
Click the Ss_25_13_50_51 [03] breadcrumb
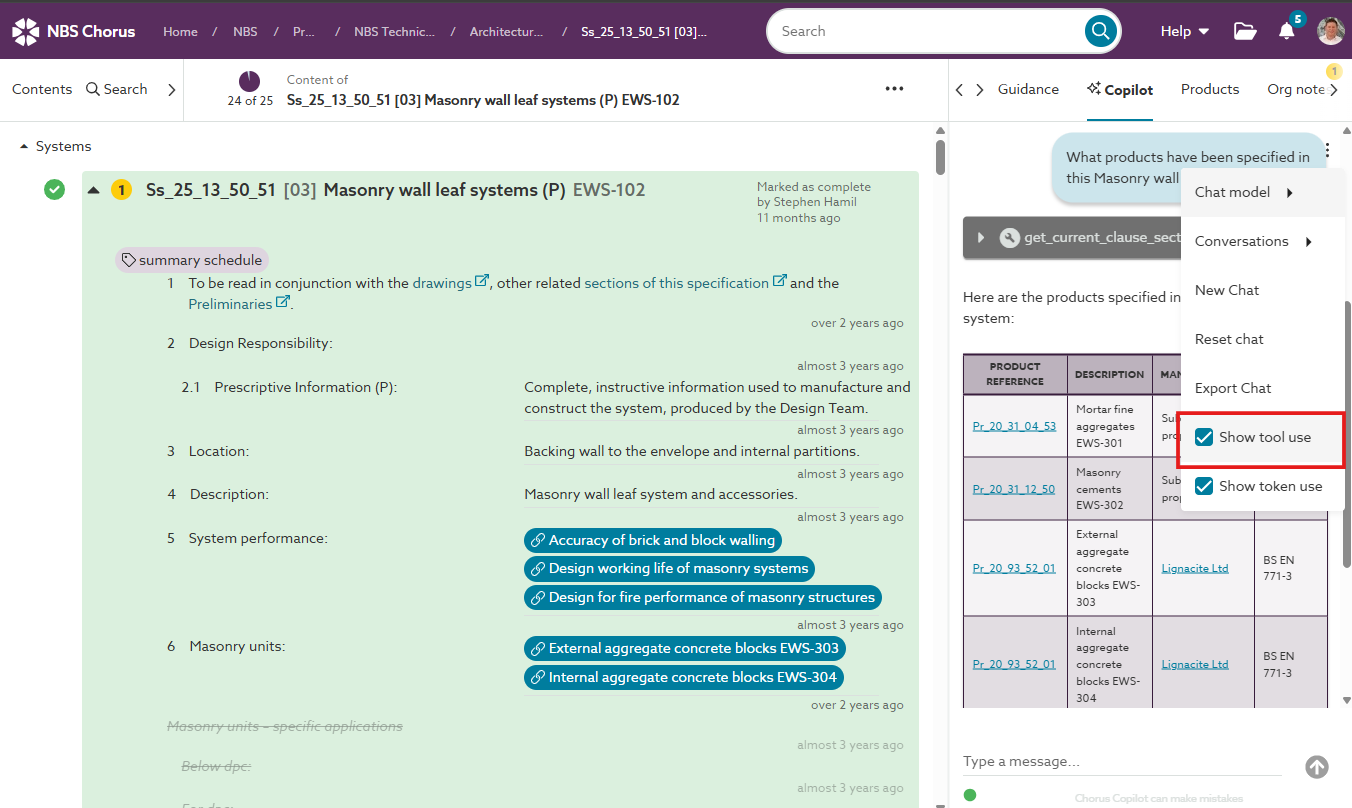click(x=644, y=31)
